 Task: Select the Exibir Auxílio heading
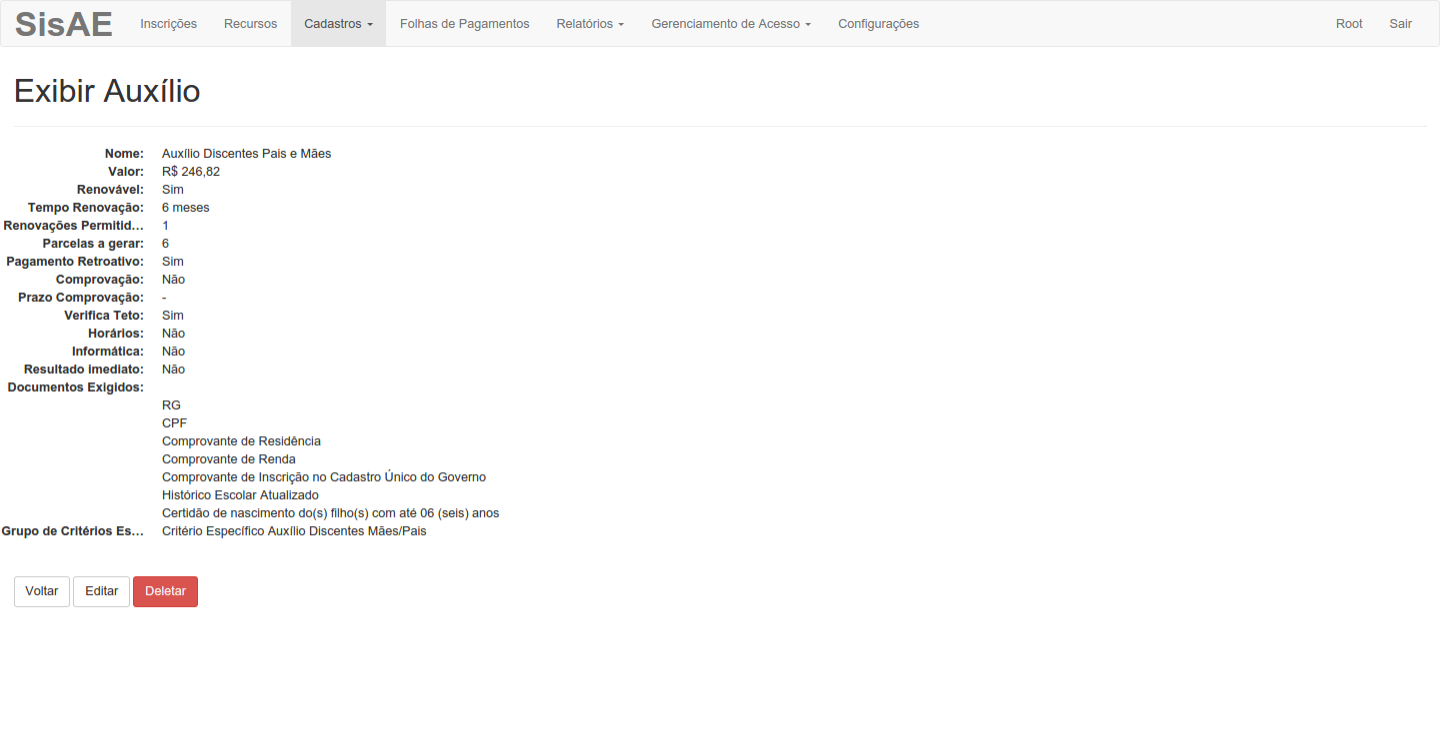point(107,91)
